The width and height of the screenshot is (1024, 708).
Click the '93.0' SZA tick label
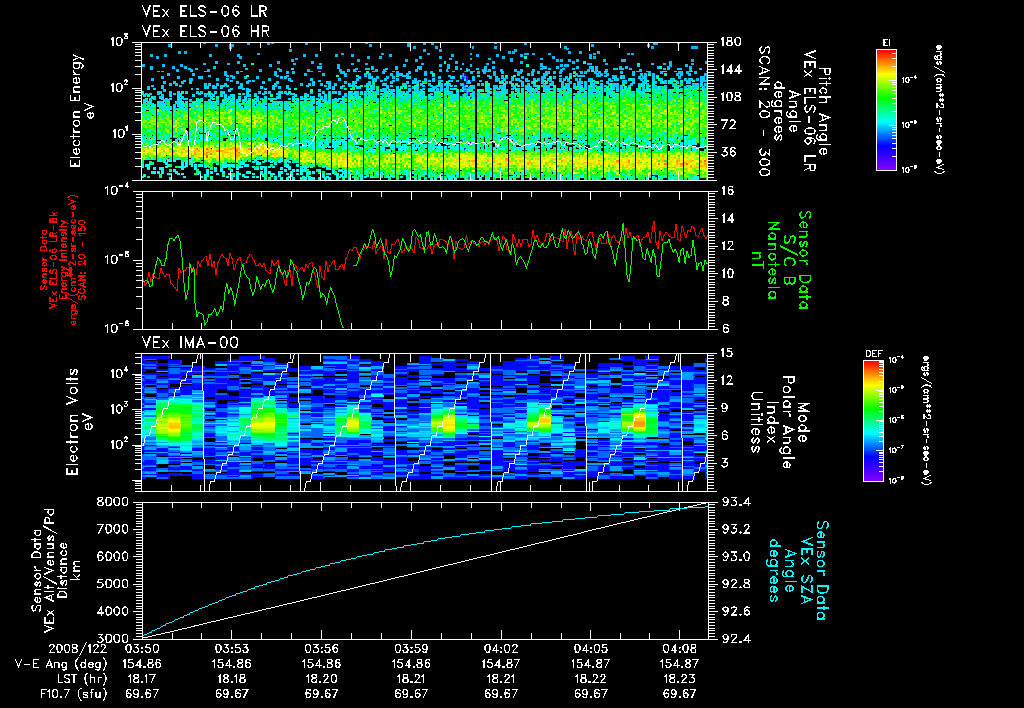(735, 556)
